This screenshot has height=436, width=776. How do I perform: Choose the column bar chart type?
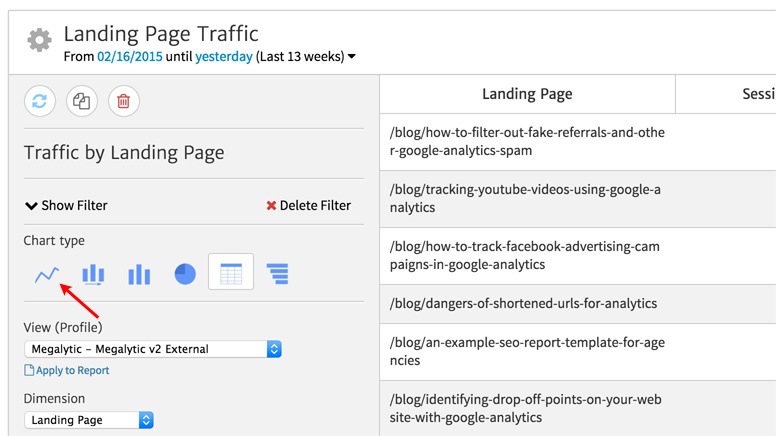pyautogui.click(x=139, y=274)
